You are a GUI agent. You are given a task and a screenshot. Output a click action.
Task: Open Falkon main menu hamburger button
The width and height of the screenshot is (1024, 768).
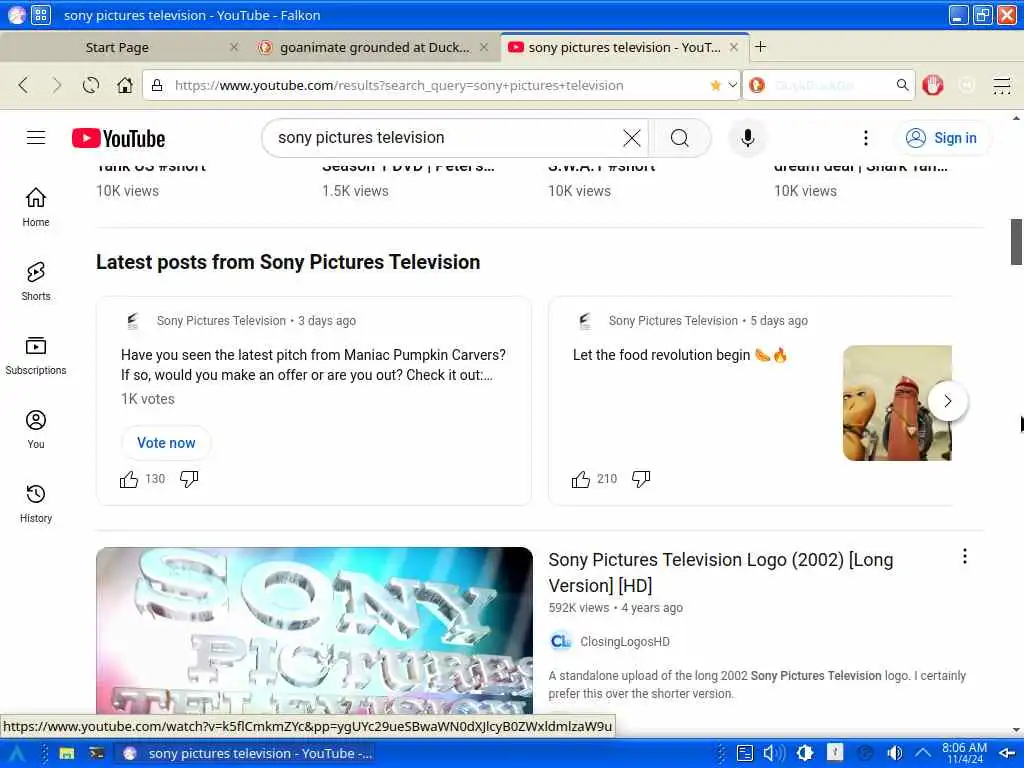1002,85
